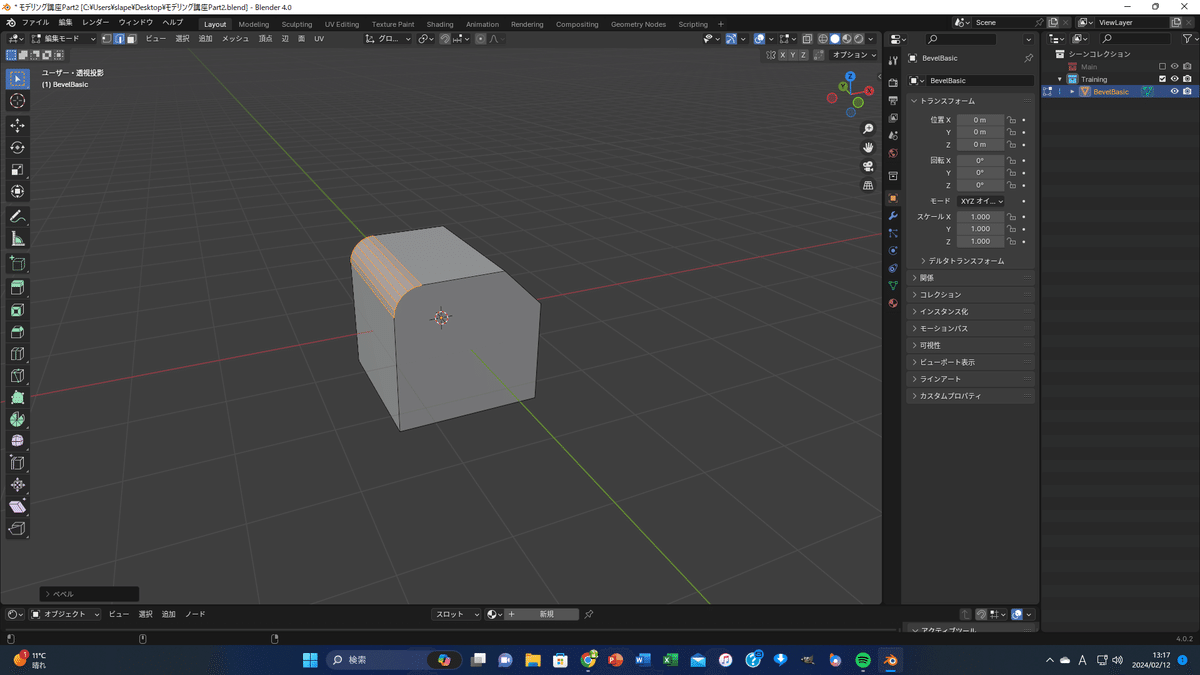Switch to the Sculpting workspace tab
1200x675 pixels.
pyautogui.click(x=296, y=24)
